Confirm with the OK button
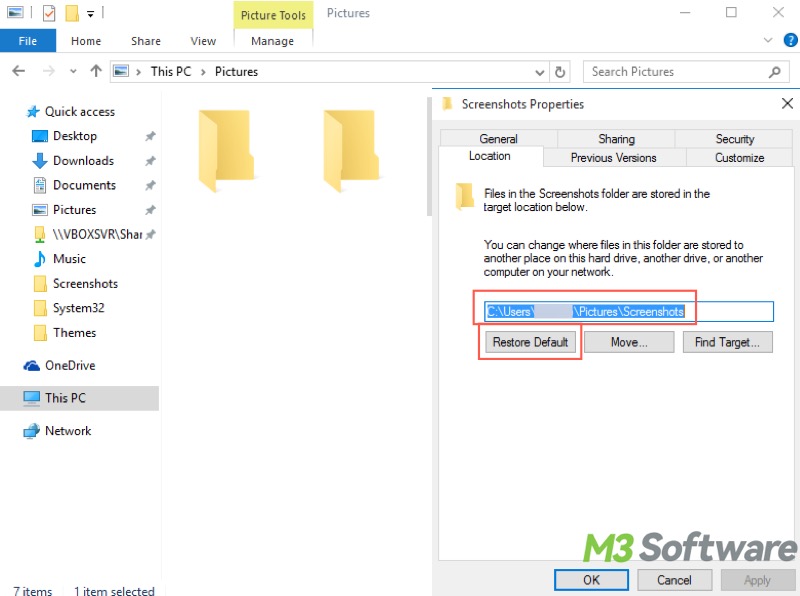 click(591, 580)
